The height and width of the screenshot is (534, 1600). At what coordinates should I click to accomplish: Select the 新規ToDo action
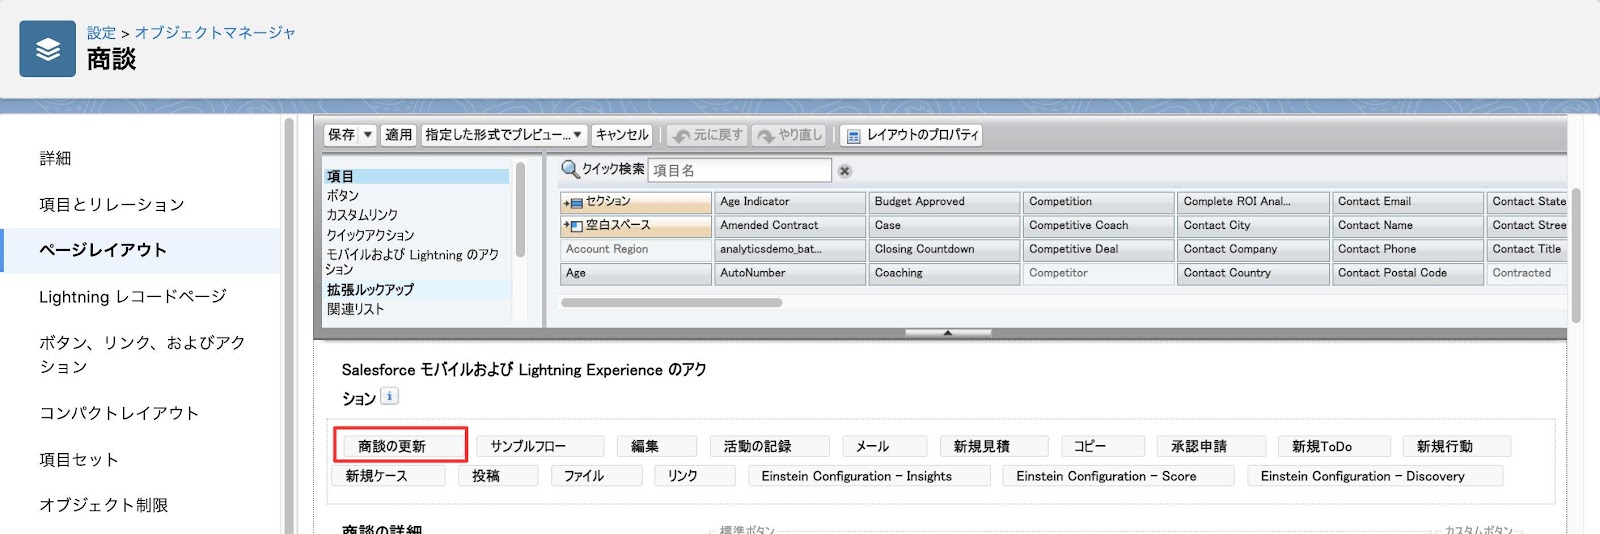point(1334,446)
